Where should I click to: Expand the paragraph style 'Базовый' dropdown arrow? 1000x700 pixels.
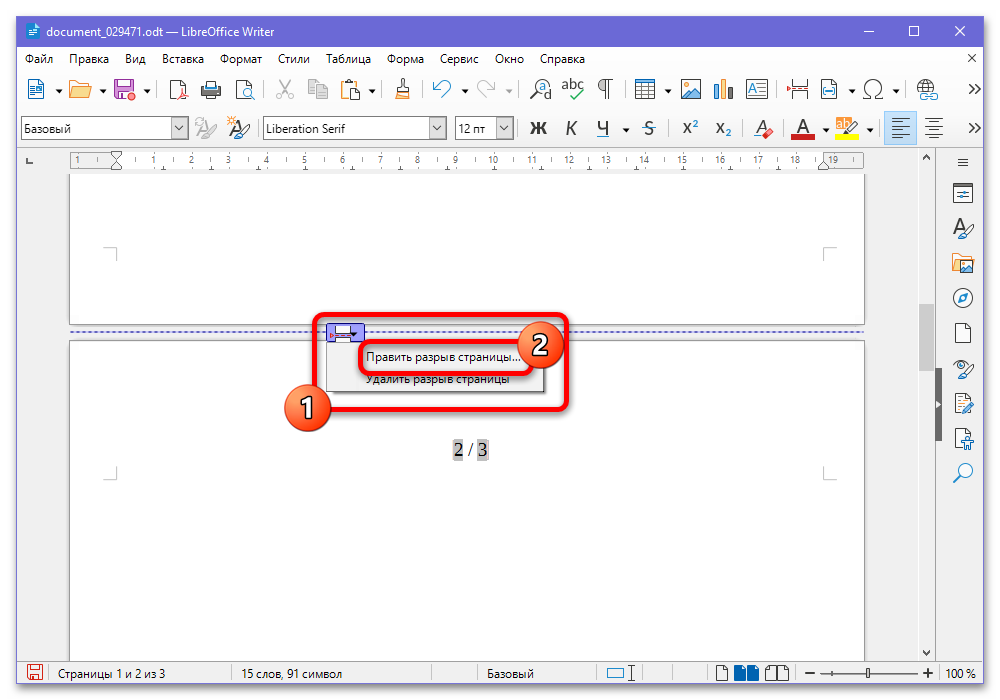coord(179,129)
